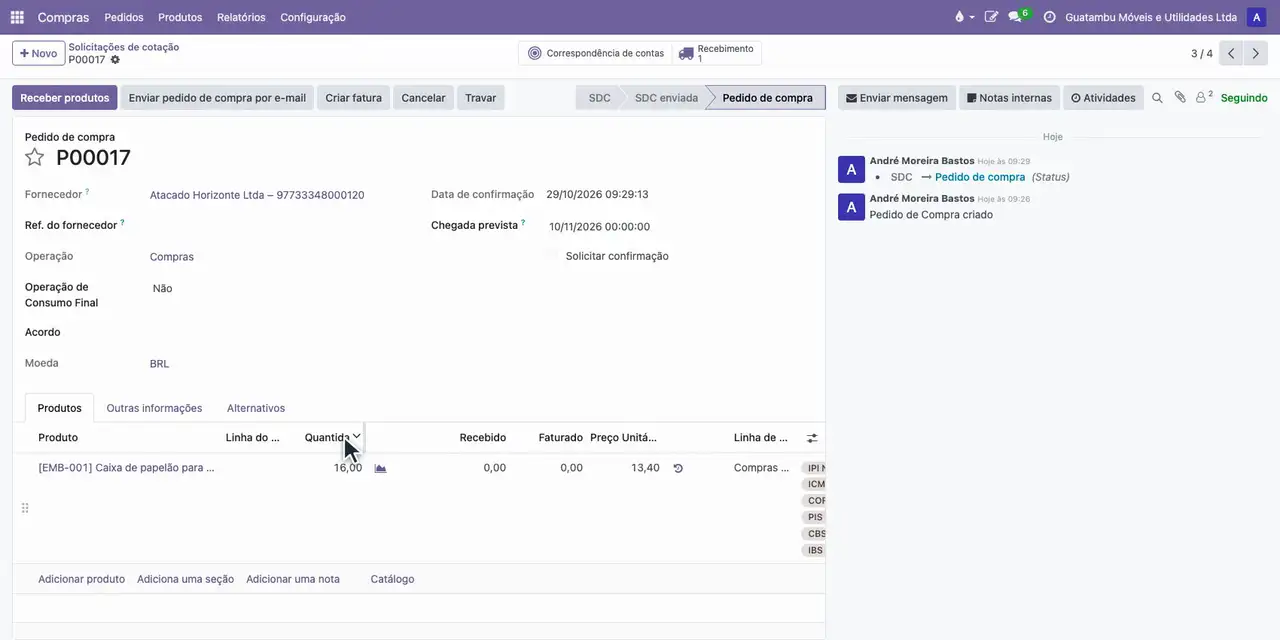Click Criar fatura button

click(353, 98)
